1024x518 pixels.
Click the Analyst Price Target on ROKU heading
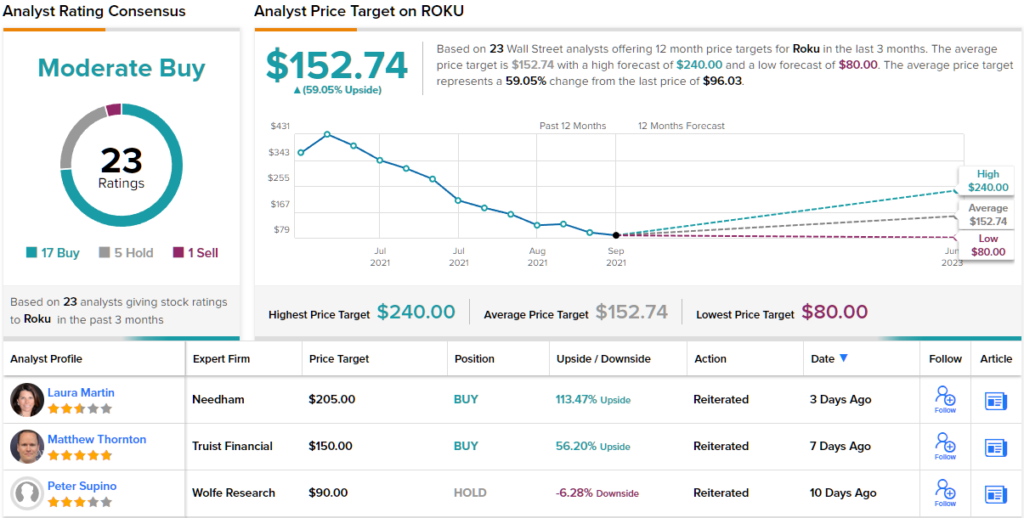click(x=359, y=11)
